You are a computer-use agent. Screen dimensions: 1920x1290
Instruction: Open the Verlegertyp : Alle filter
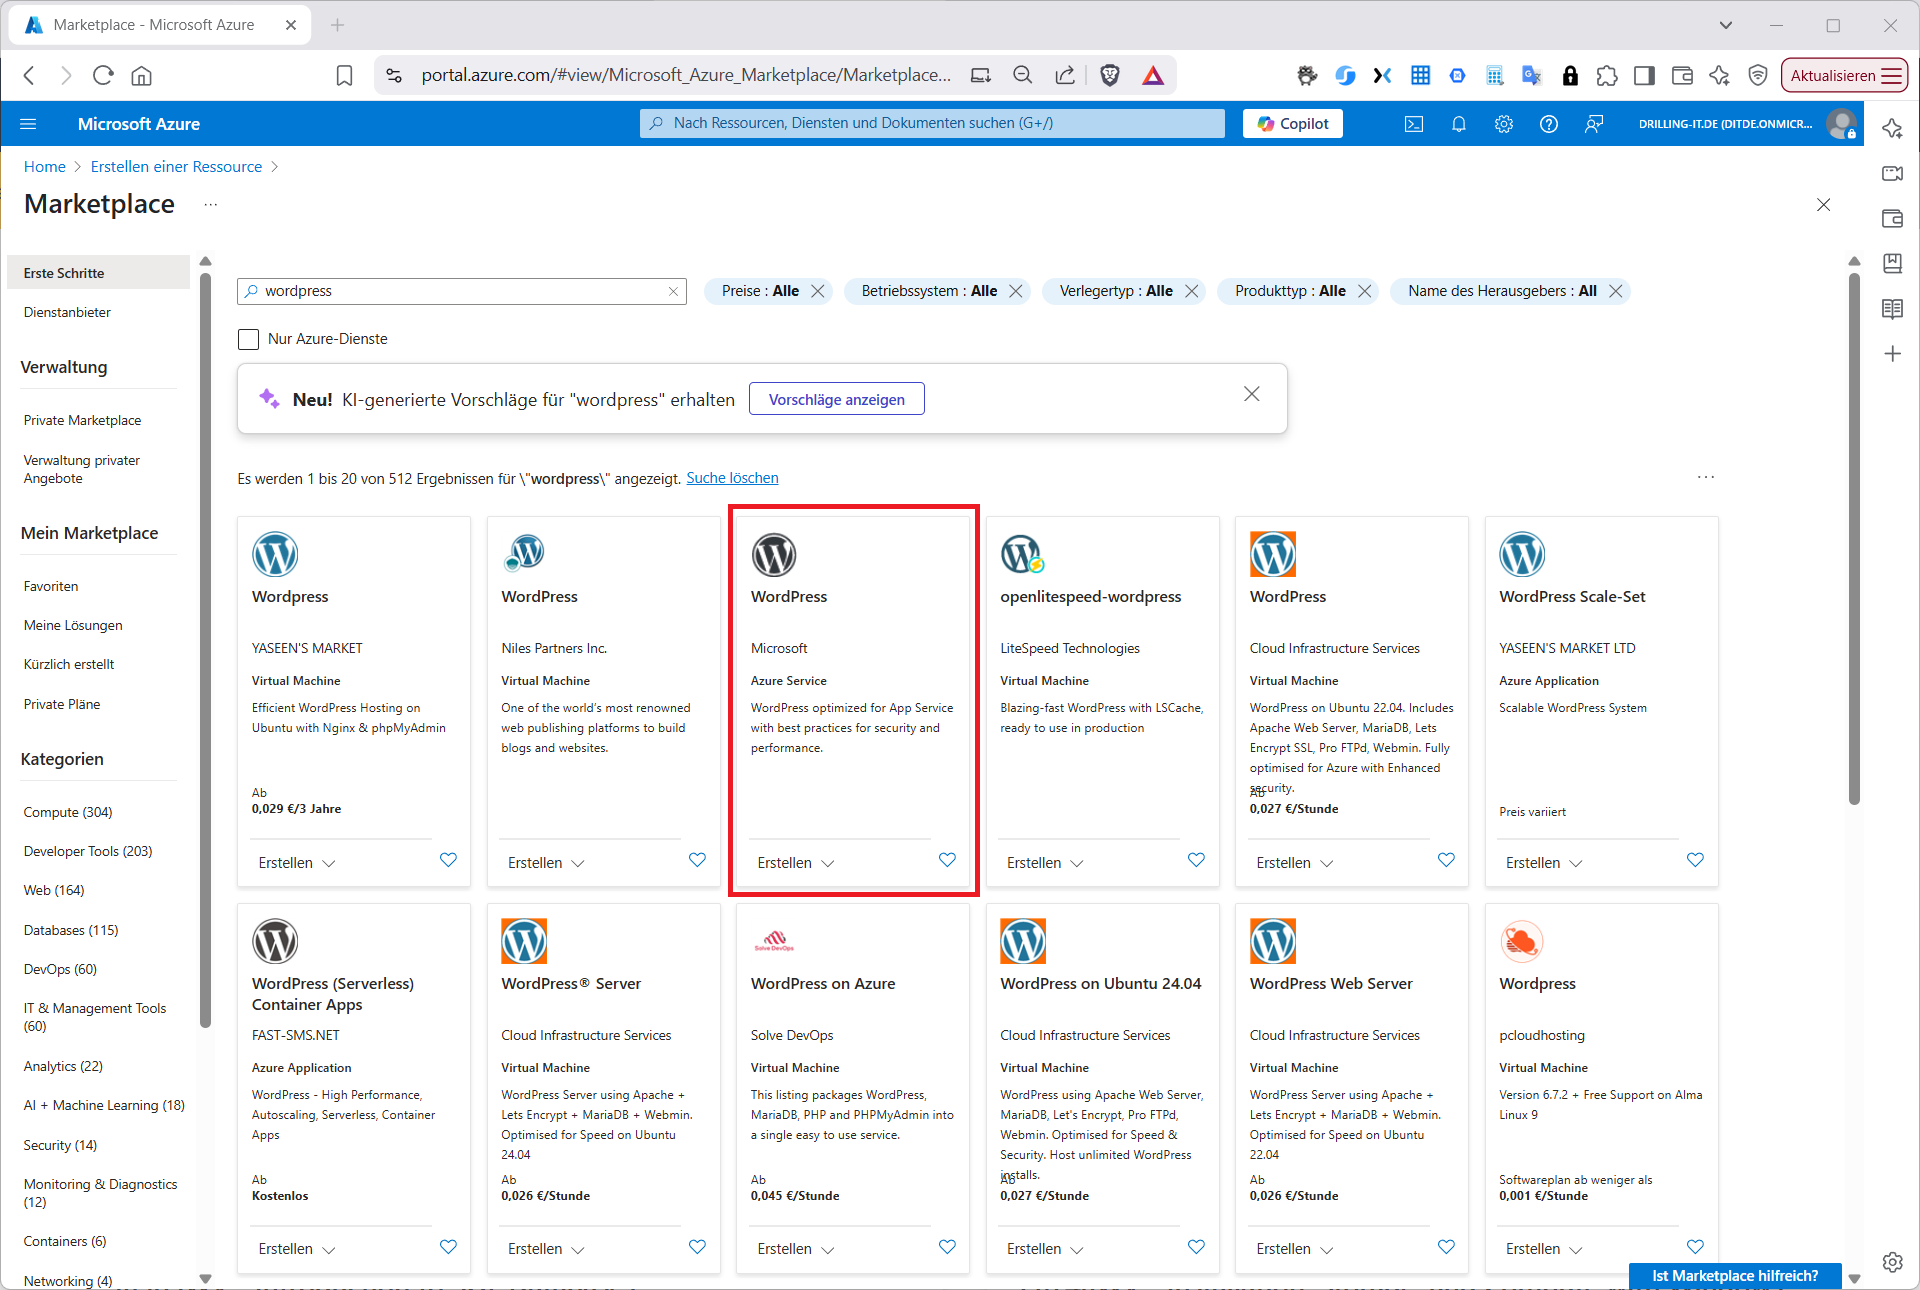click(x=1116, y=291)
